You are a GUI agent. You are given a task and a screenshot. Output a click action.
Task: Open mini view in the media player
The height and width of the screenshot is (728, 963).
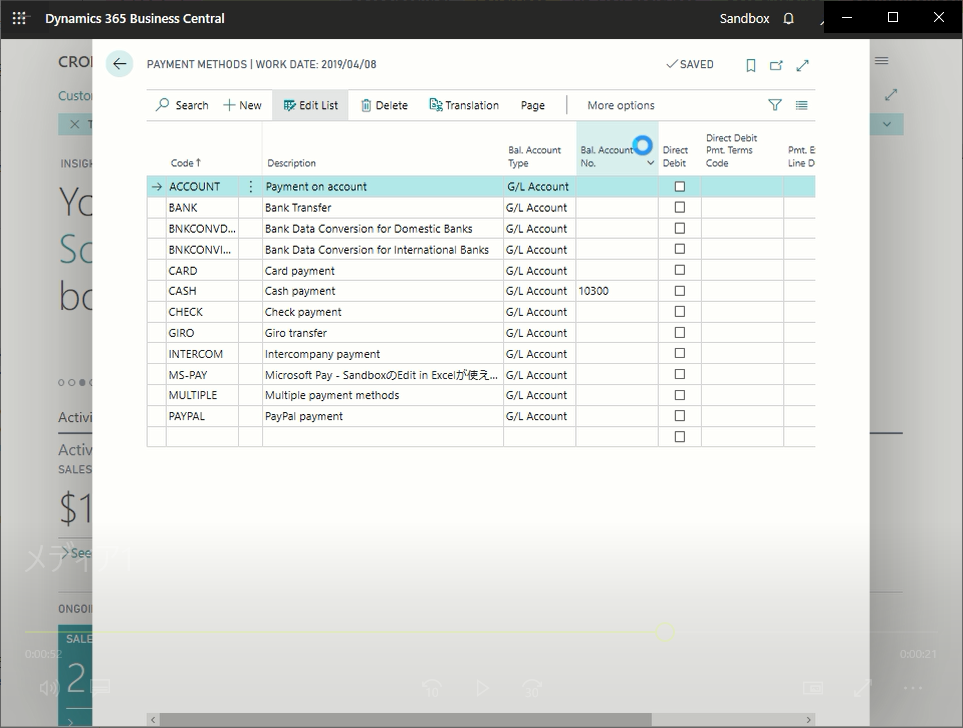[813, 688]
